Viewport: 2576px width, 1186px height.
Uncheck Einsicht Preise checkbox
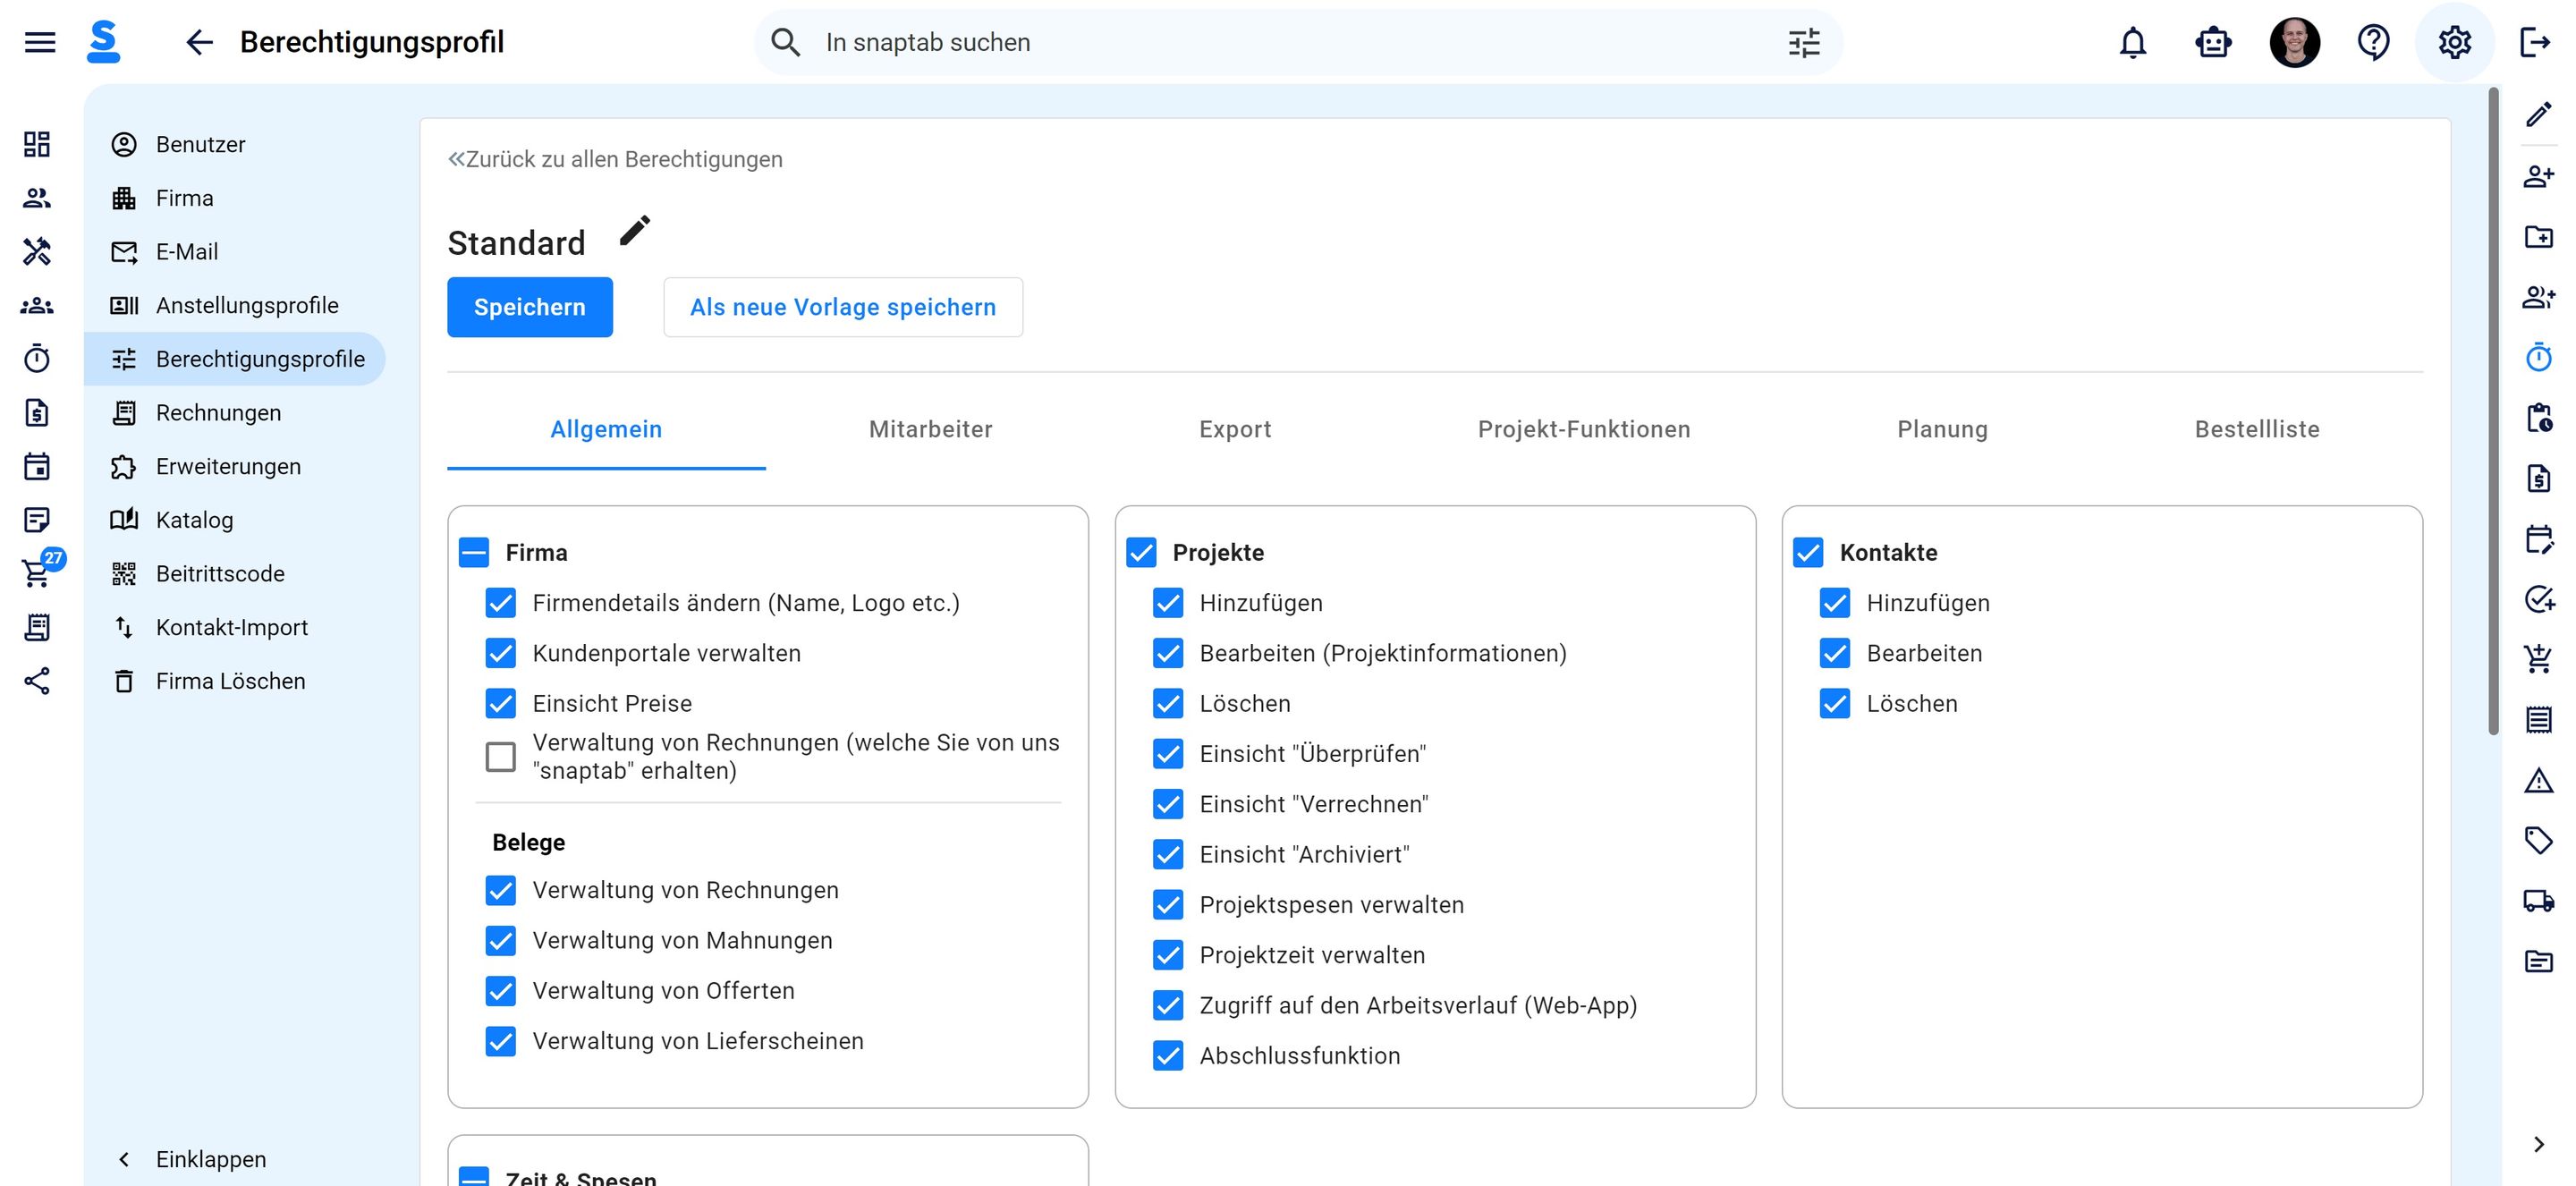(501, 703)
